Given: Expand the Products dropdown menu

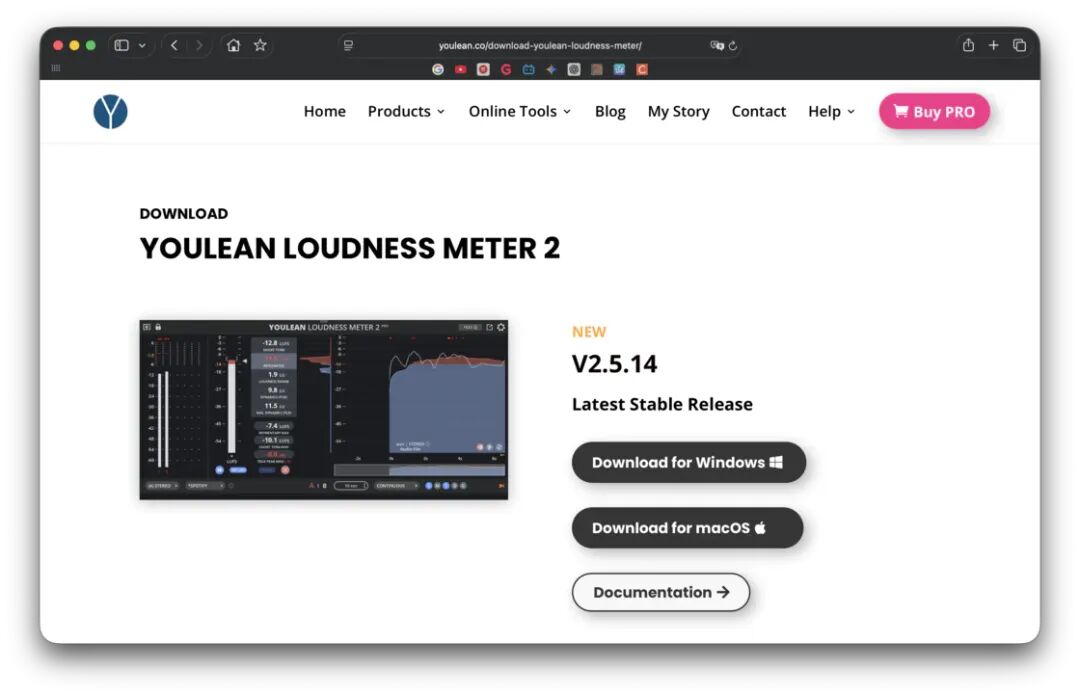Looking at the screenshot, I should (x=406, y=111).
